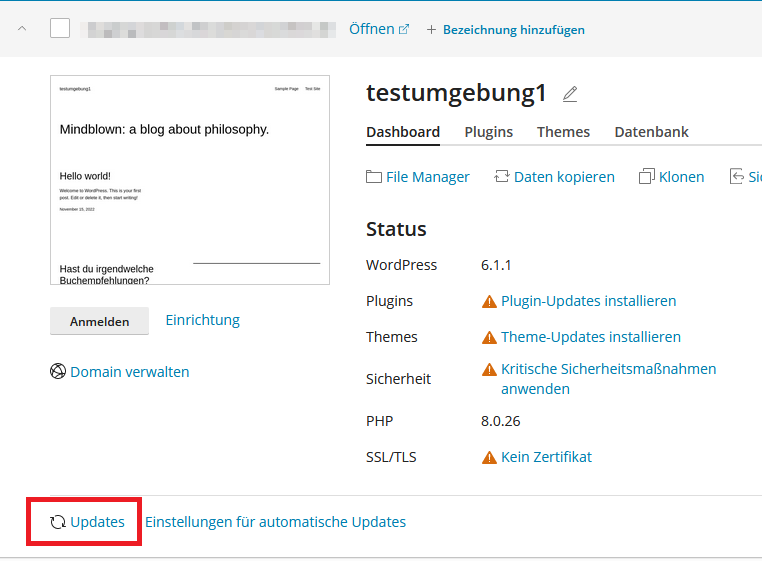The height and width of the screenshot is (561, 762).
Task: Open the site preview thumbnail
Action: (x=190, y=180)
